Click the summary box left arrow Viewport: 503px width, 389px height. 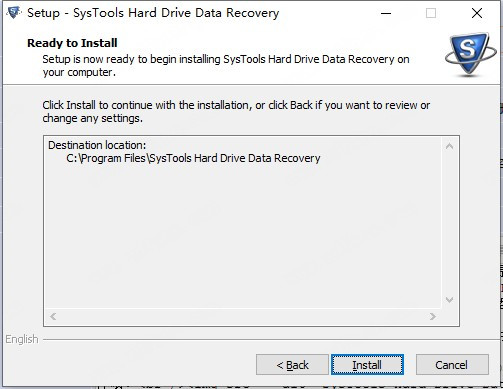pyautogui.click(x=53, y=316)
